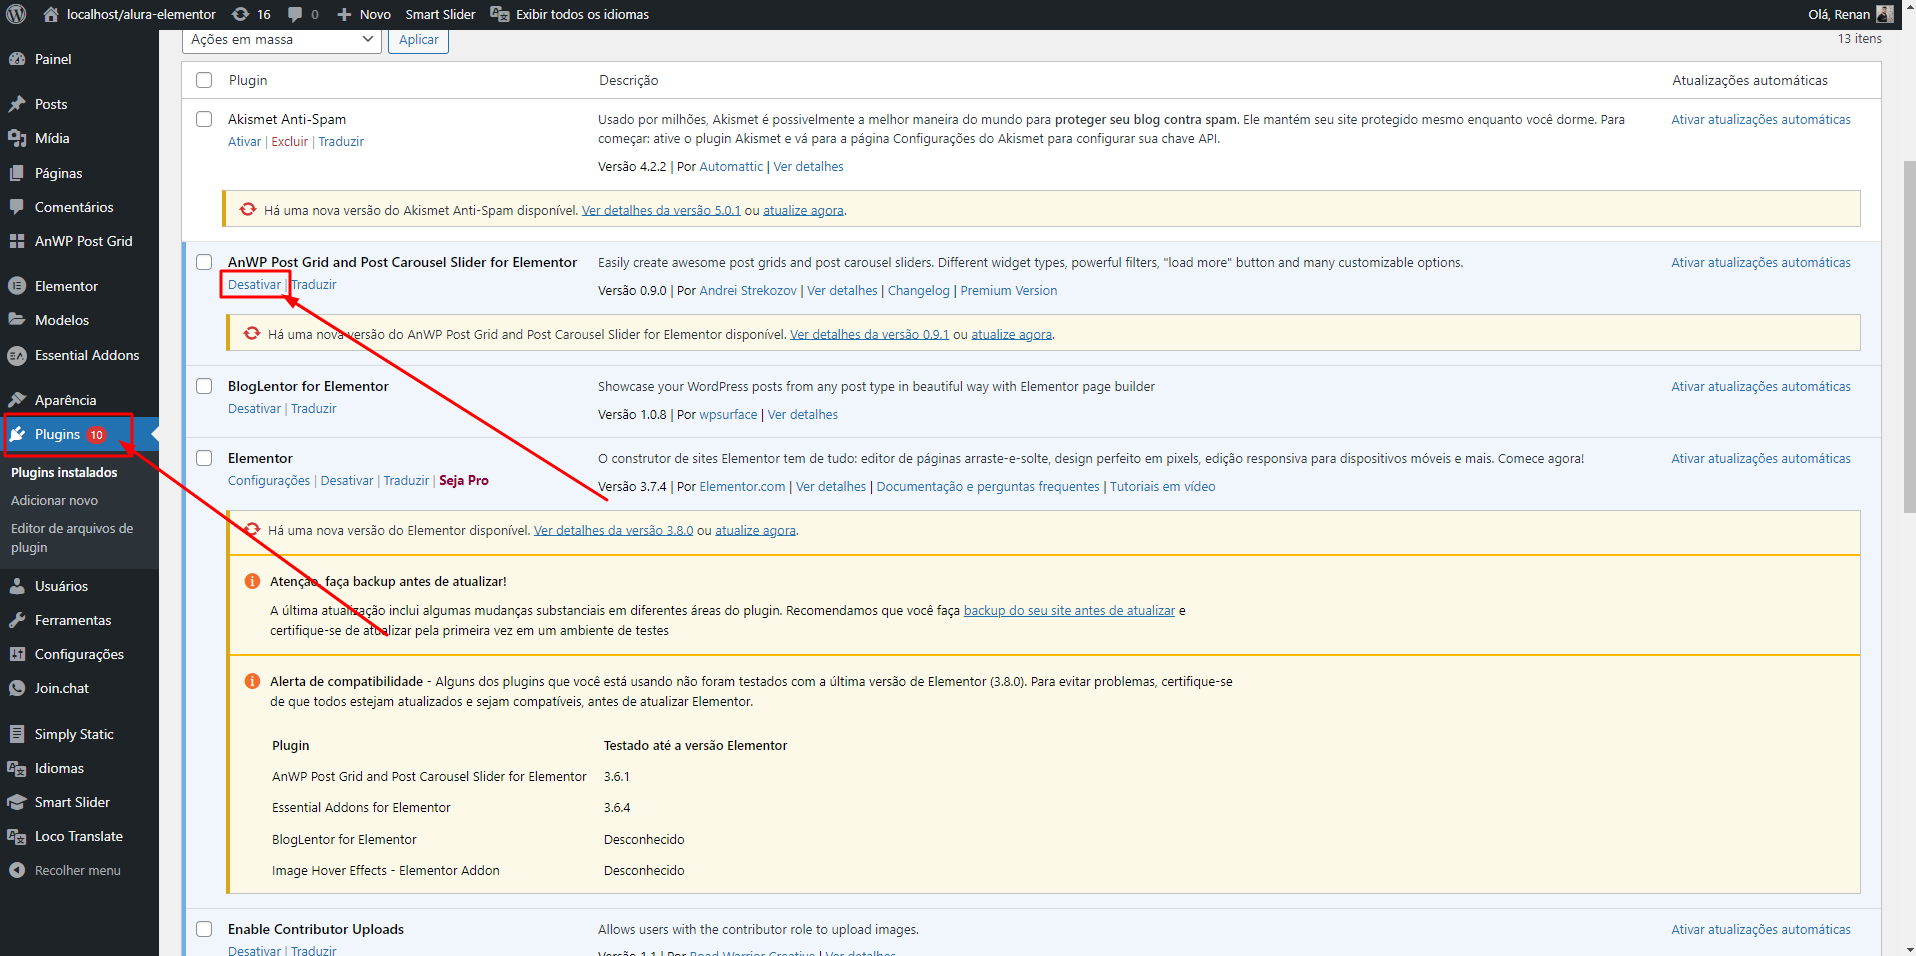Click Seja Pro link under Elementor
The image size is (1916, 956).
click(464, 480)
